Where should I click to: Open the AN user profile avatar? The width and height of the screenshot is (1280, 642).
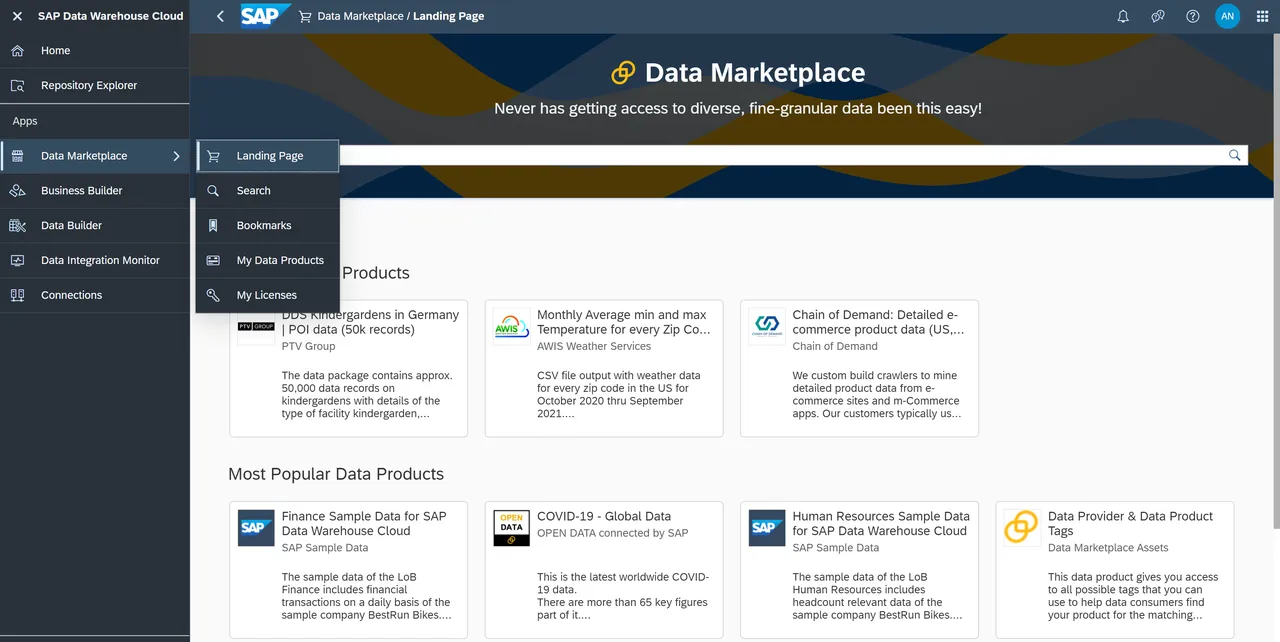[1228, 16]
